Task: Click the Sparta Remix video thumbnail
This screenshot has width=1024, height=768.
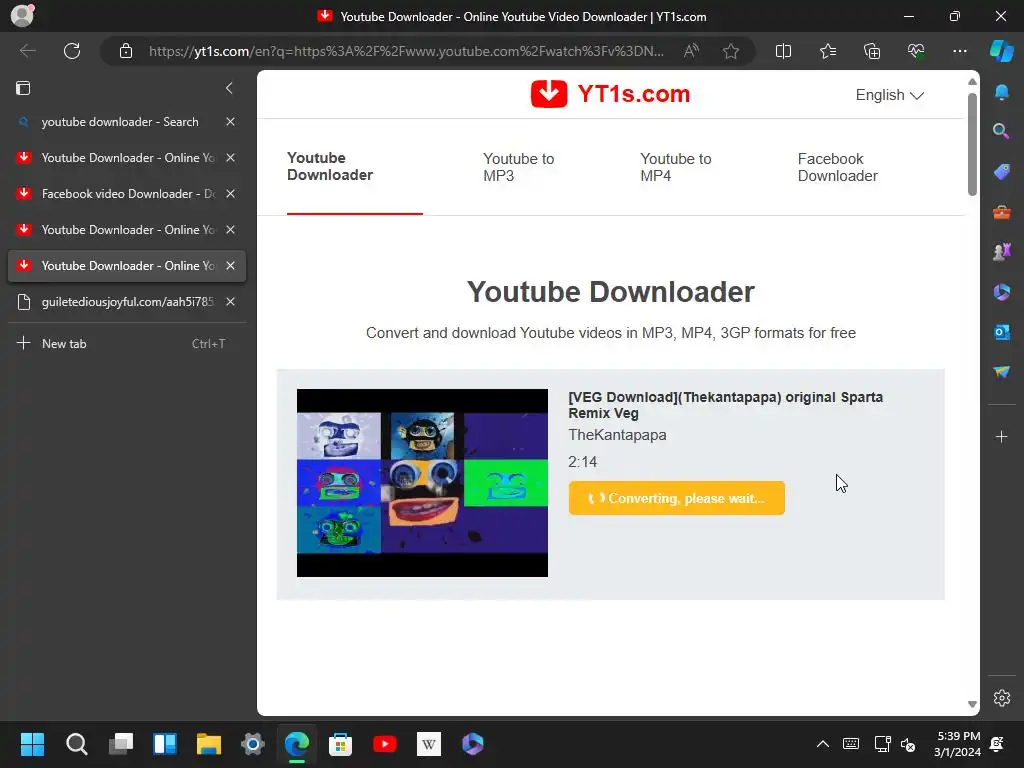Action: pos(423,483)
